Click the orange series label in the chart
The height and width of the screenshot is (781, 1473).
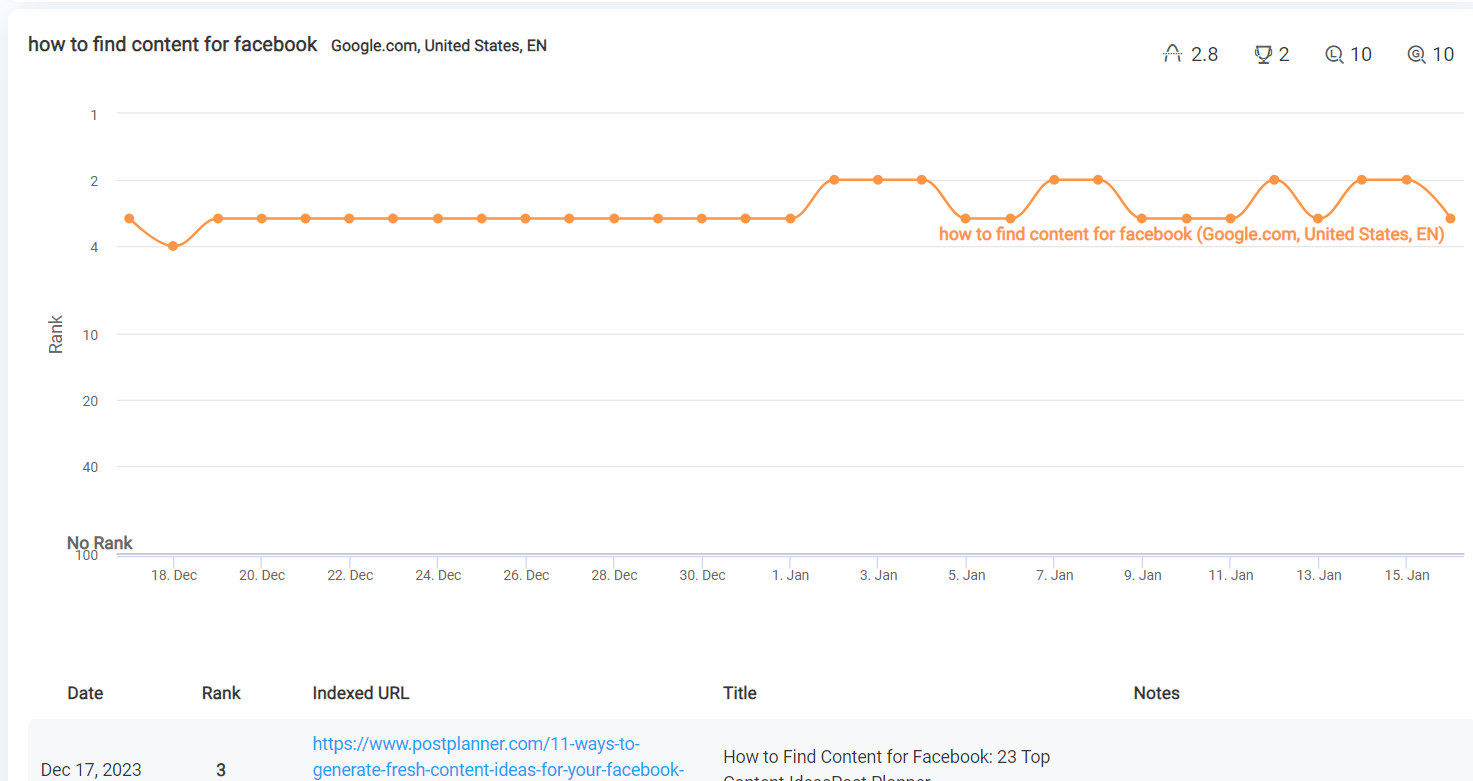point(1192,234)
